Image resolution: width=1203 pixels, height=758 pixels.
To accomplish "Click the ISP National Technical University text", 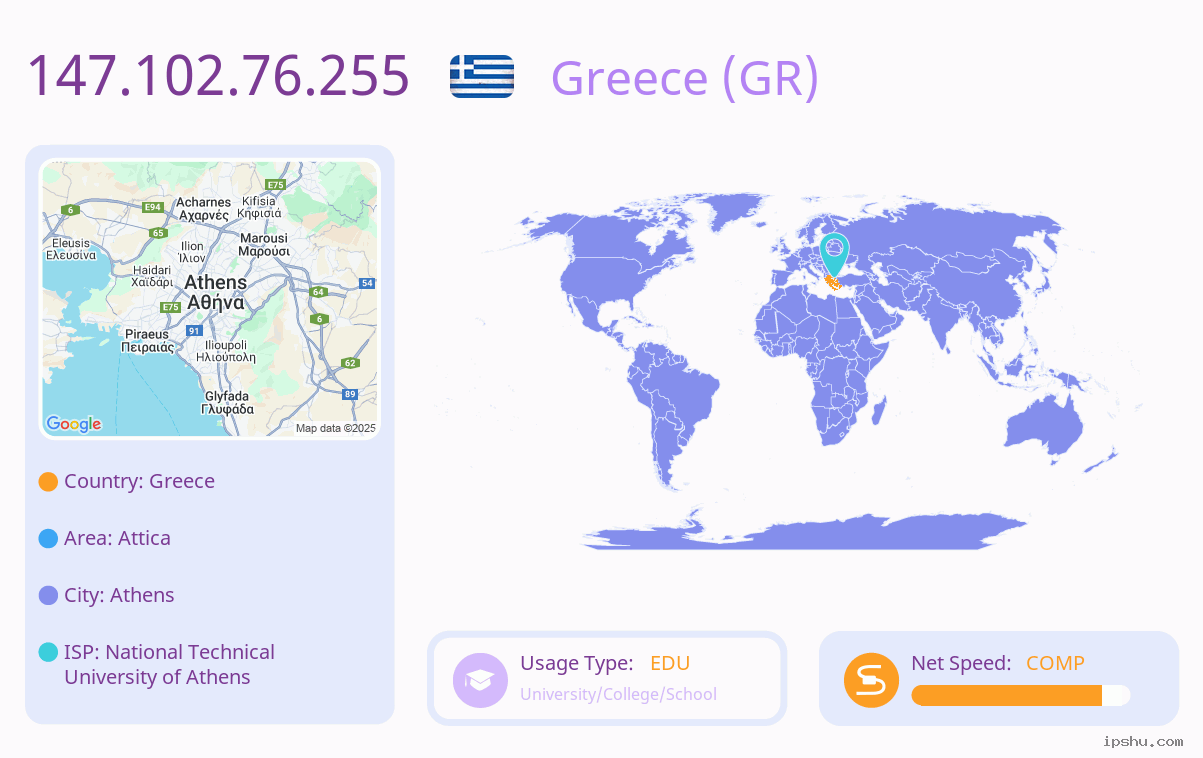I will pyautogui.click(x=169, y=664).
